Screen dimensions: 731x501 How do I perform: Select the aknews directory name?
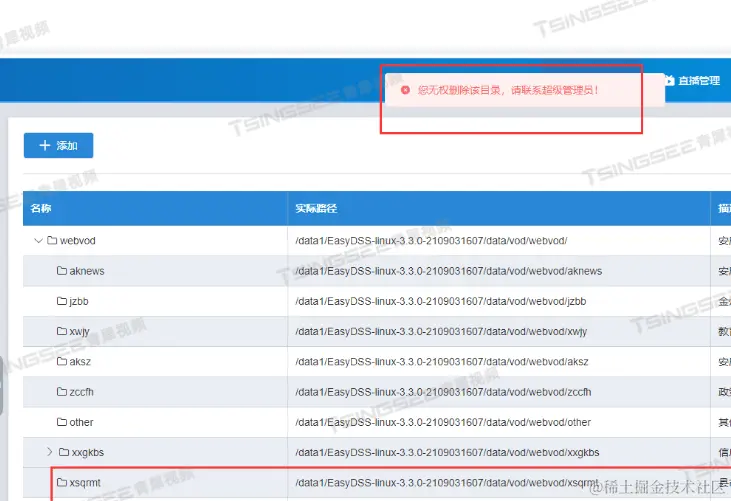[87, 271]
